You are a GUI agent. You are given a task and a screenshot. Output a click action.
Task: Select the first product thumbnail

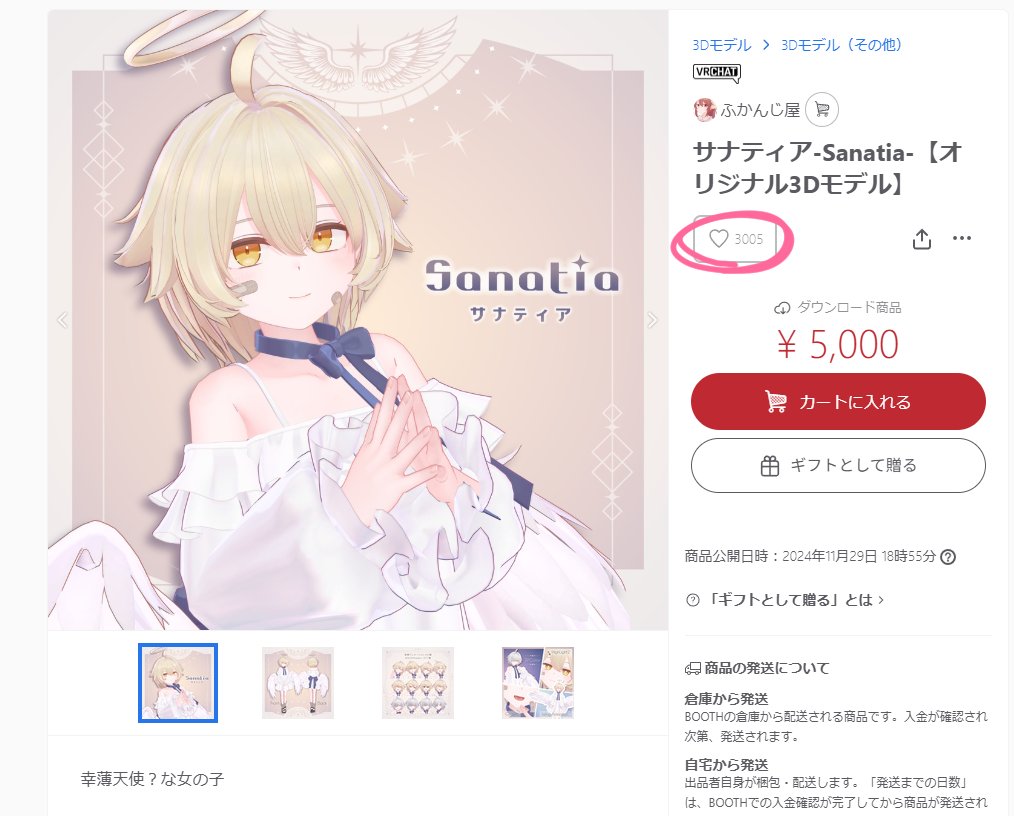tap(178, 683)
